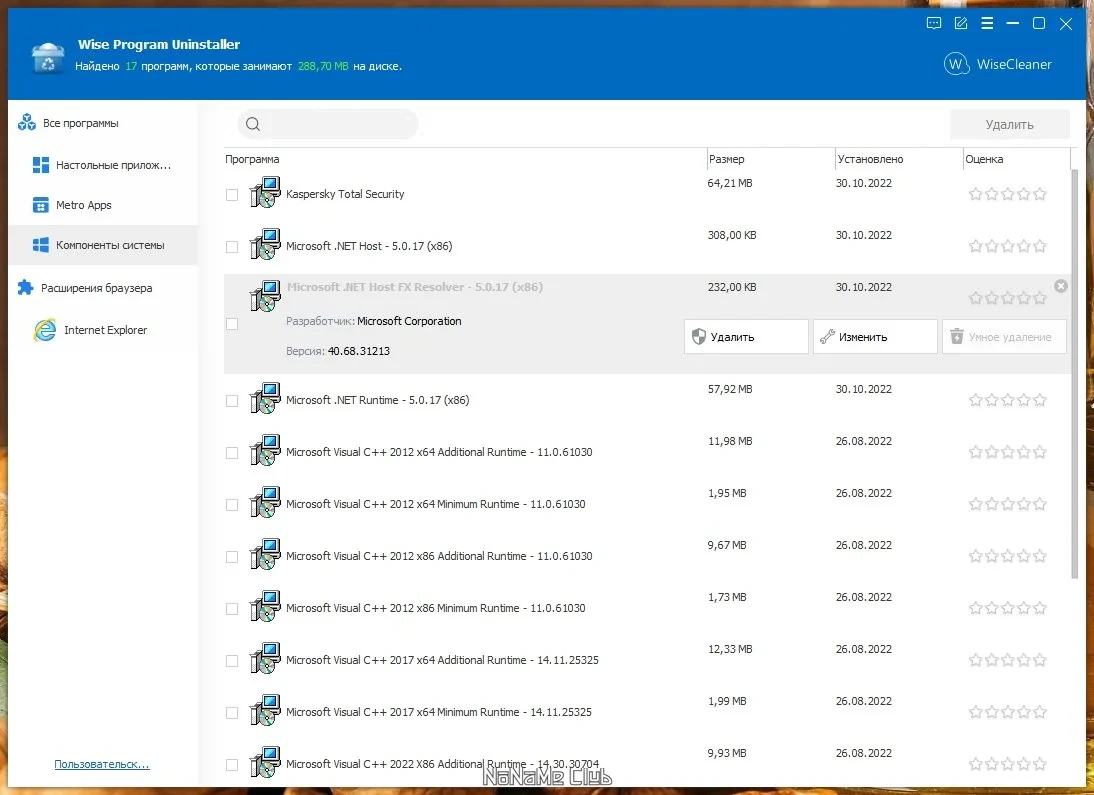The height and width of the screenshot is (795, 1094).
Task: Click the program list vertical scrollbar
Action: [x=1074, y=373]
